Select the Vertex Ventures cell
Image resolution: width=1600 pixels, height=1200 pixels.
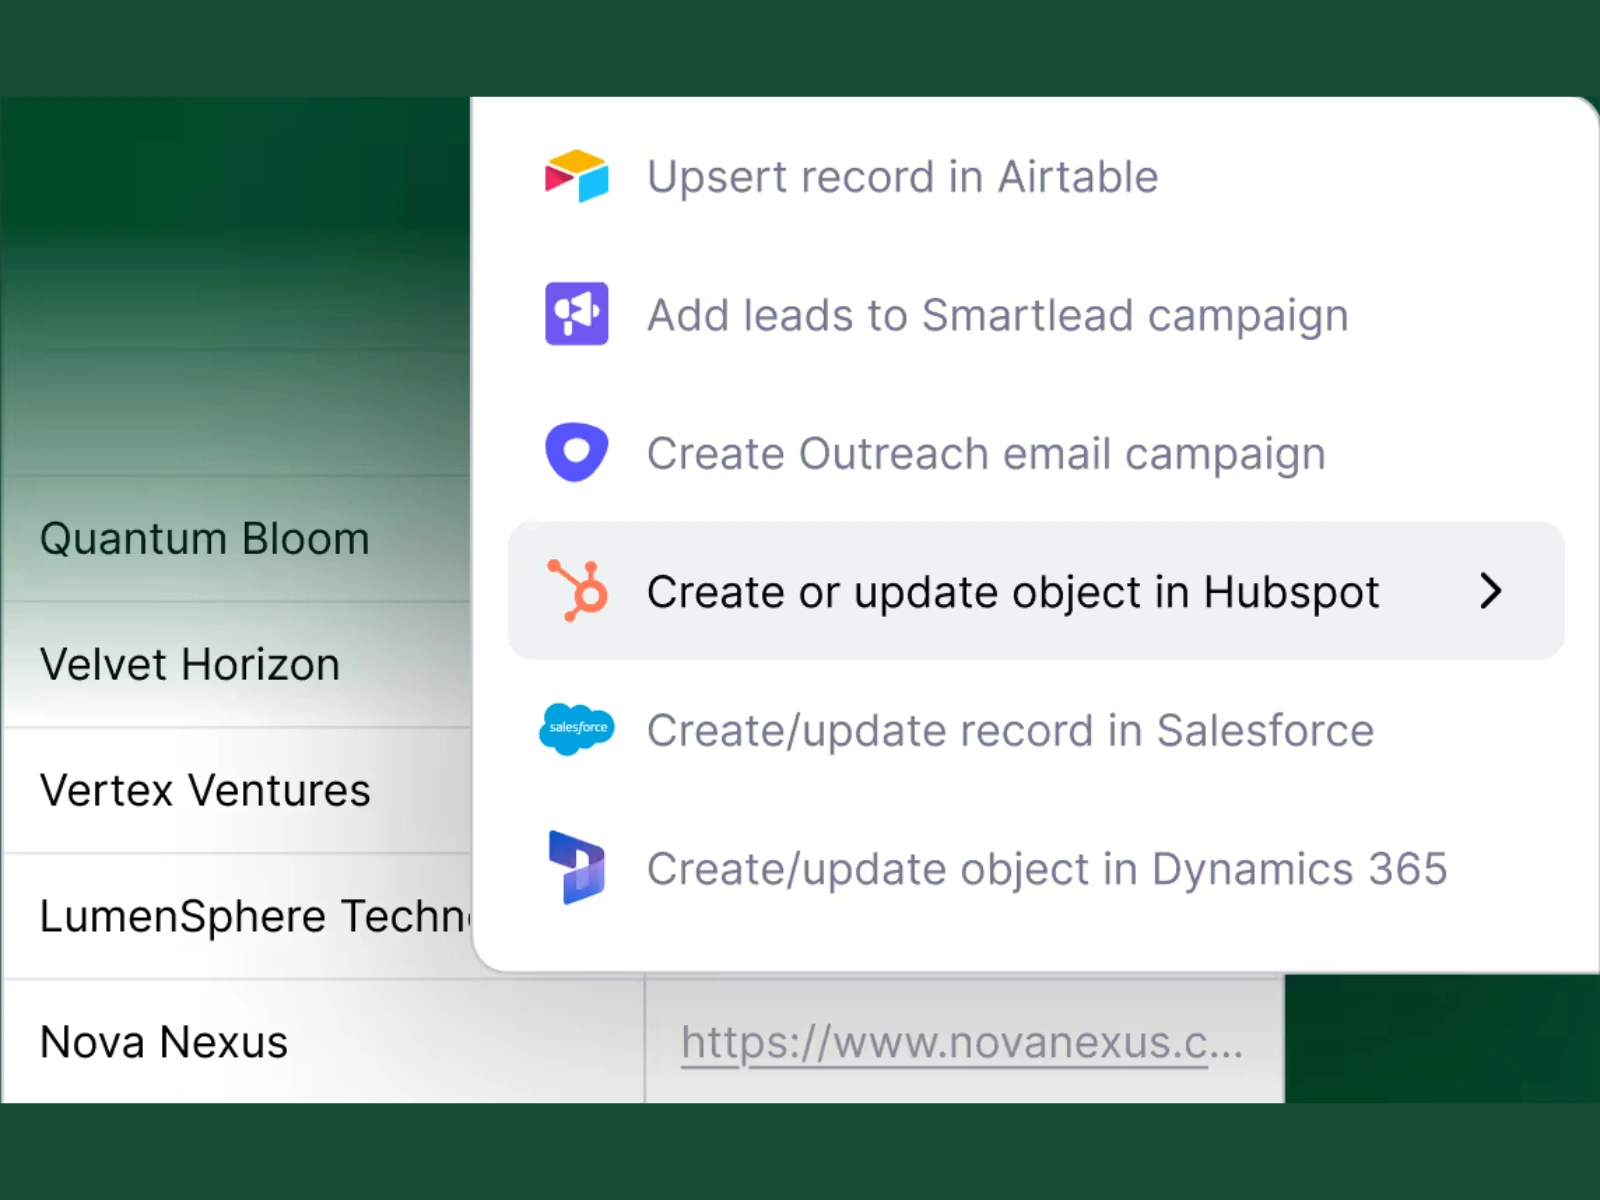tap(237, 791)
